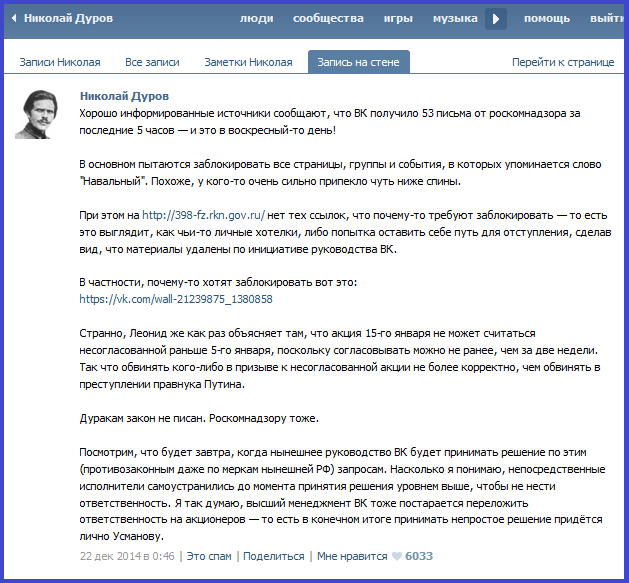The width and height of the screenshot is (629, 583).
Task: Switch to Заметки Николая tab
Action: tap(248, 62)
